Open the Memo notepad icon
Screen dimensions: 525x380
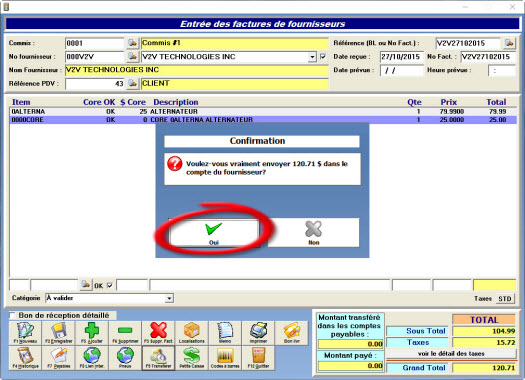[225, 333]
